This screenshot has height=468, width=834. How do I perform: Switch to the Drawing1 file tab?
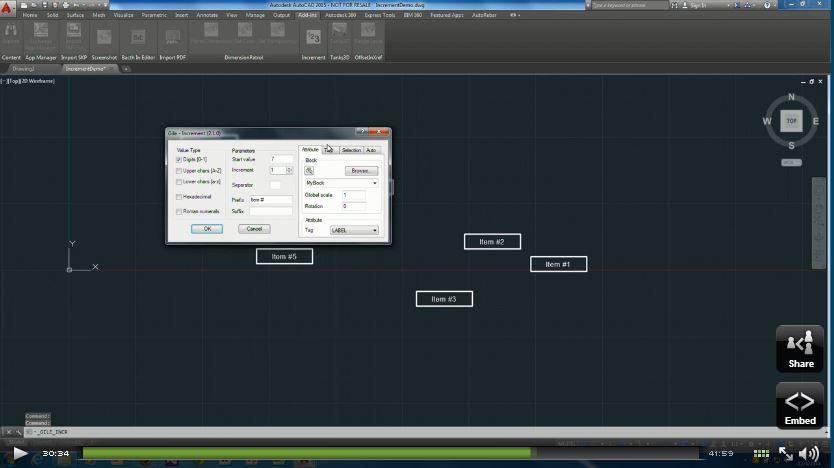(x=23, y=69)
